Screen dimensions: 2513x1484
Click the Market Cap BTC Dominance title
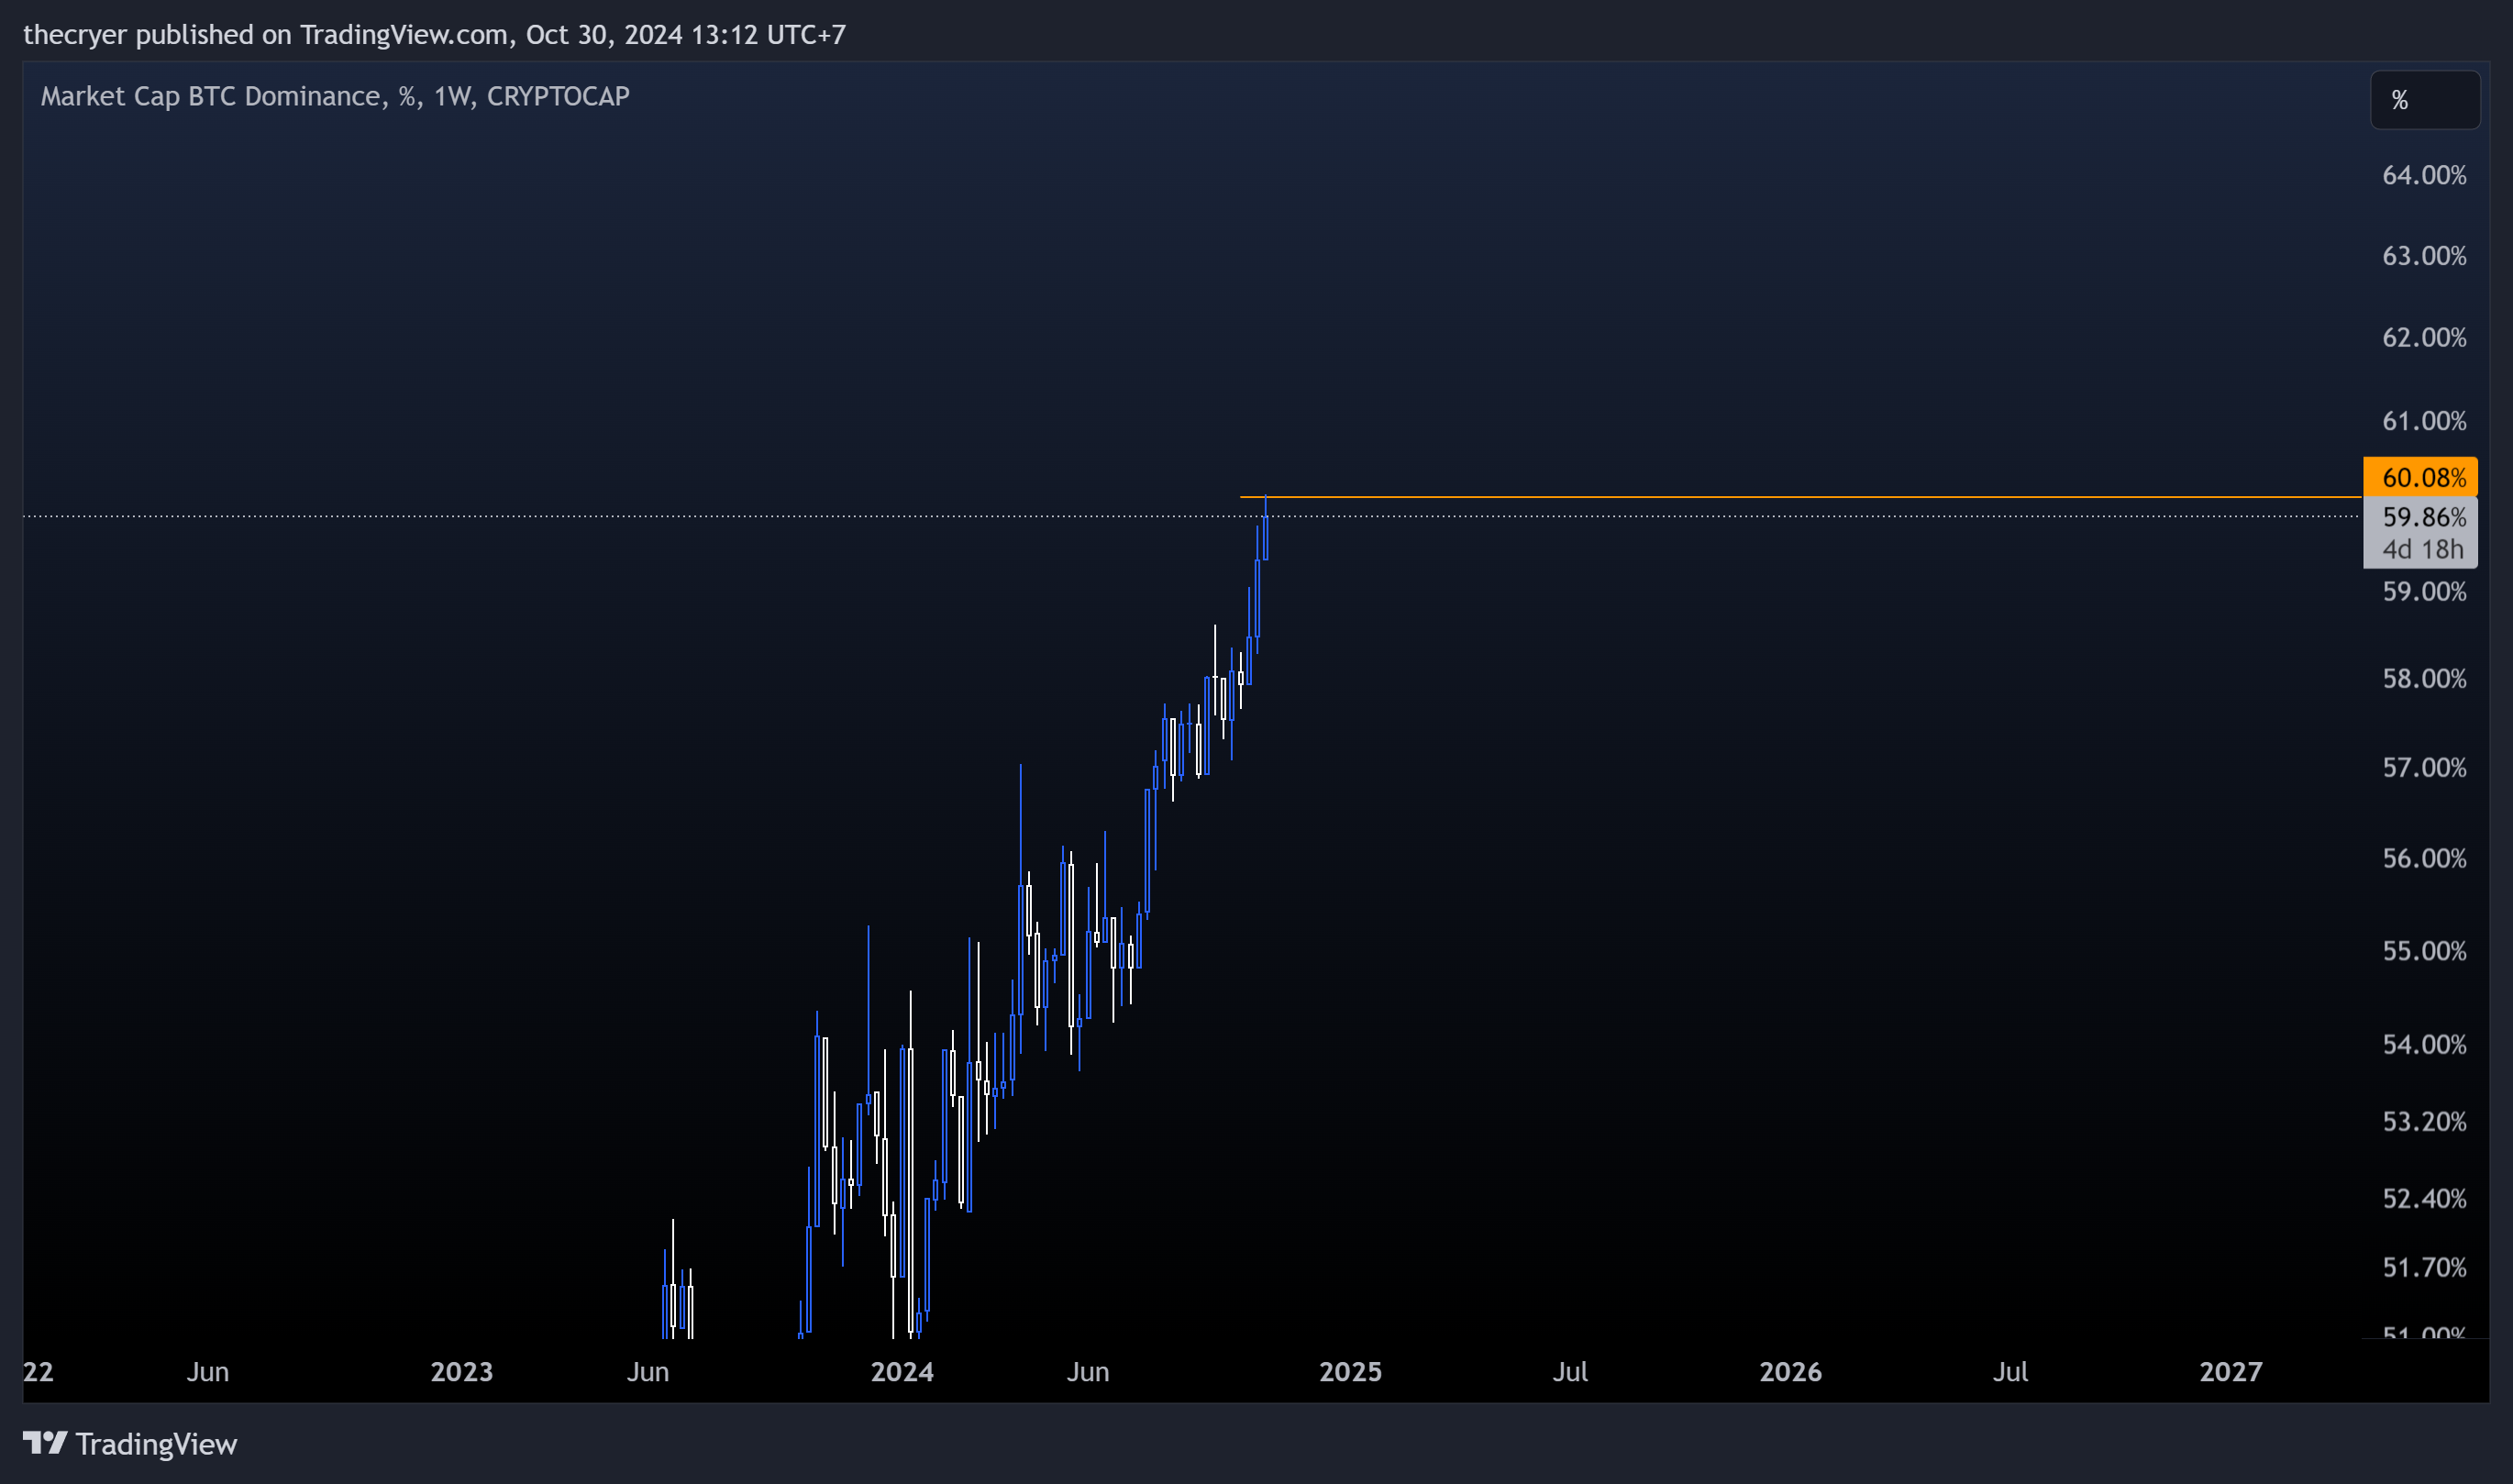[x=335, y=96]
